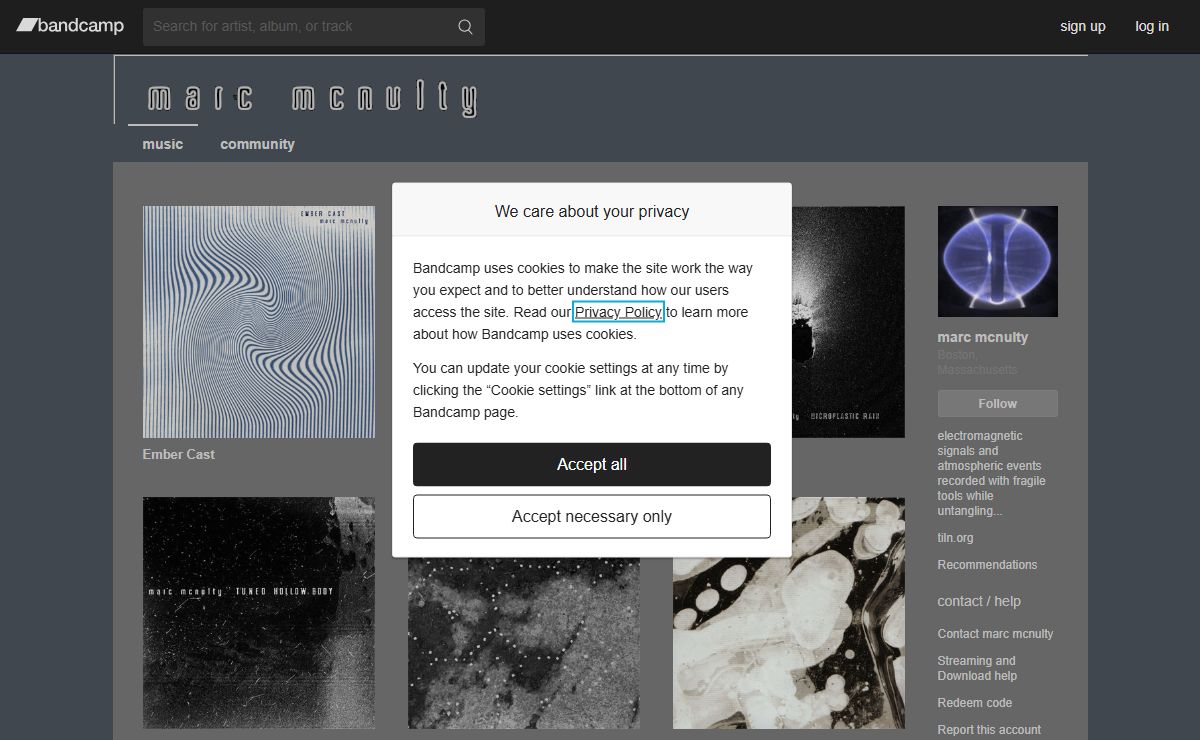Accept all cookies
The image size is (1200, 740).
(592, 464)
